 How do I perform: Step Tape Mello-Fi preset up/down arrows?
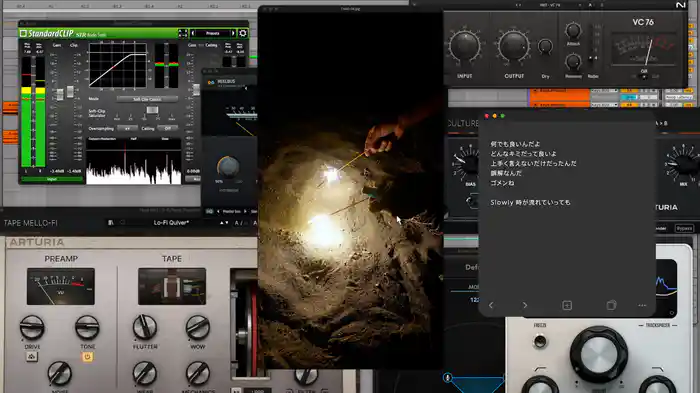(224, 222)
